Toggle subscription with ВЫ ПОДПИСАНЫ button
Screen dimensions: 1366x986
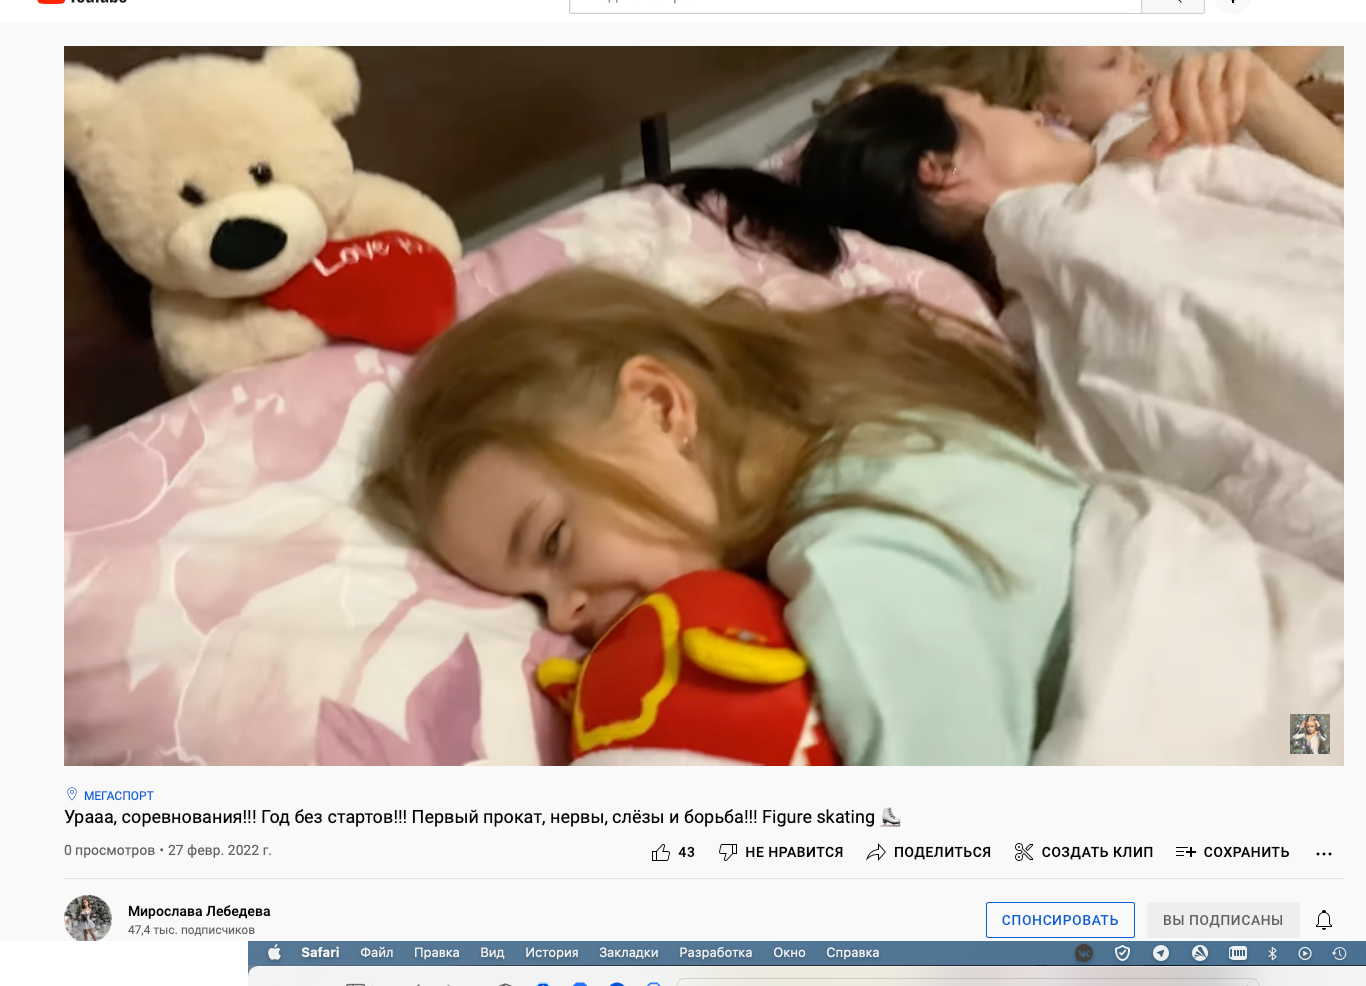tap(1222, 920)
